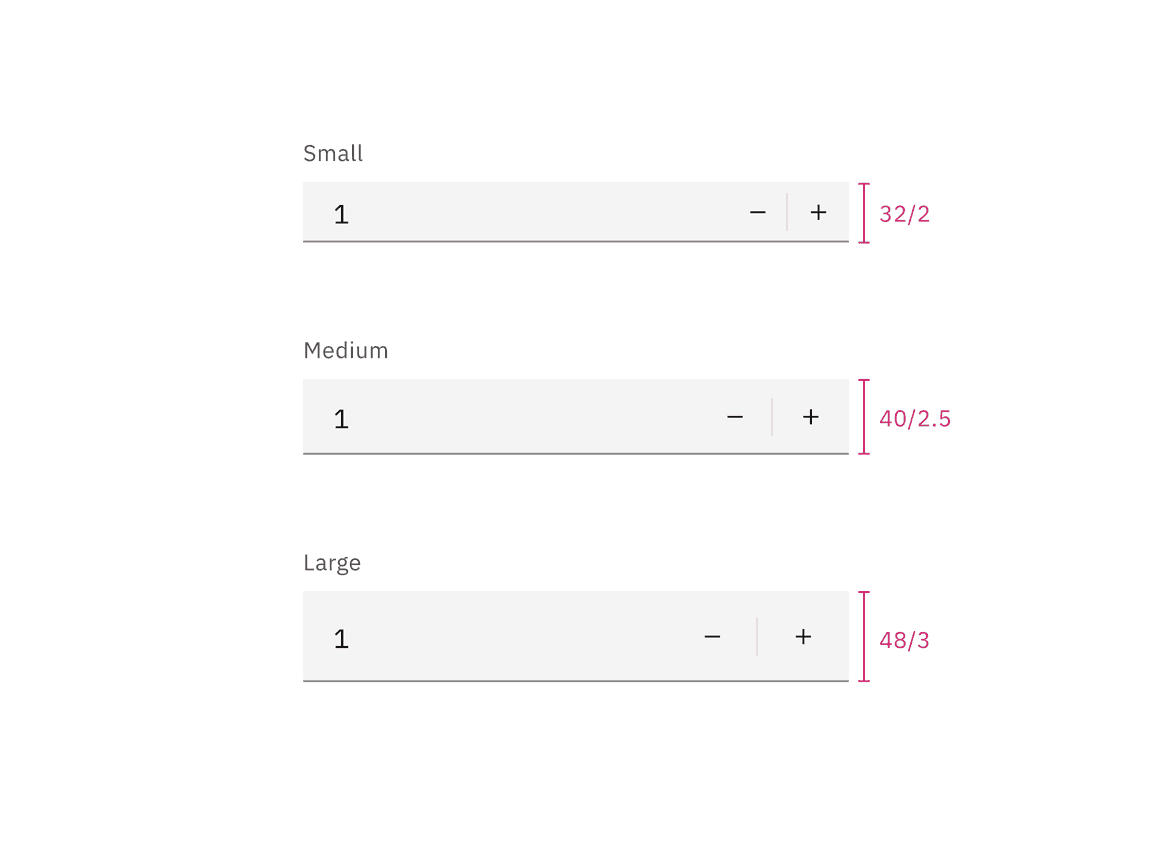The width and height of the screenshot is (1152, 864).
Task: Click the Small label above the first input
Action: point(333,153)
